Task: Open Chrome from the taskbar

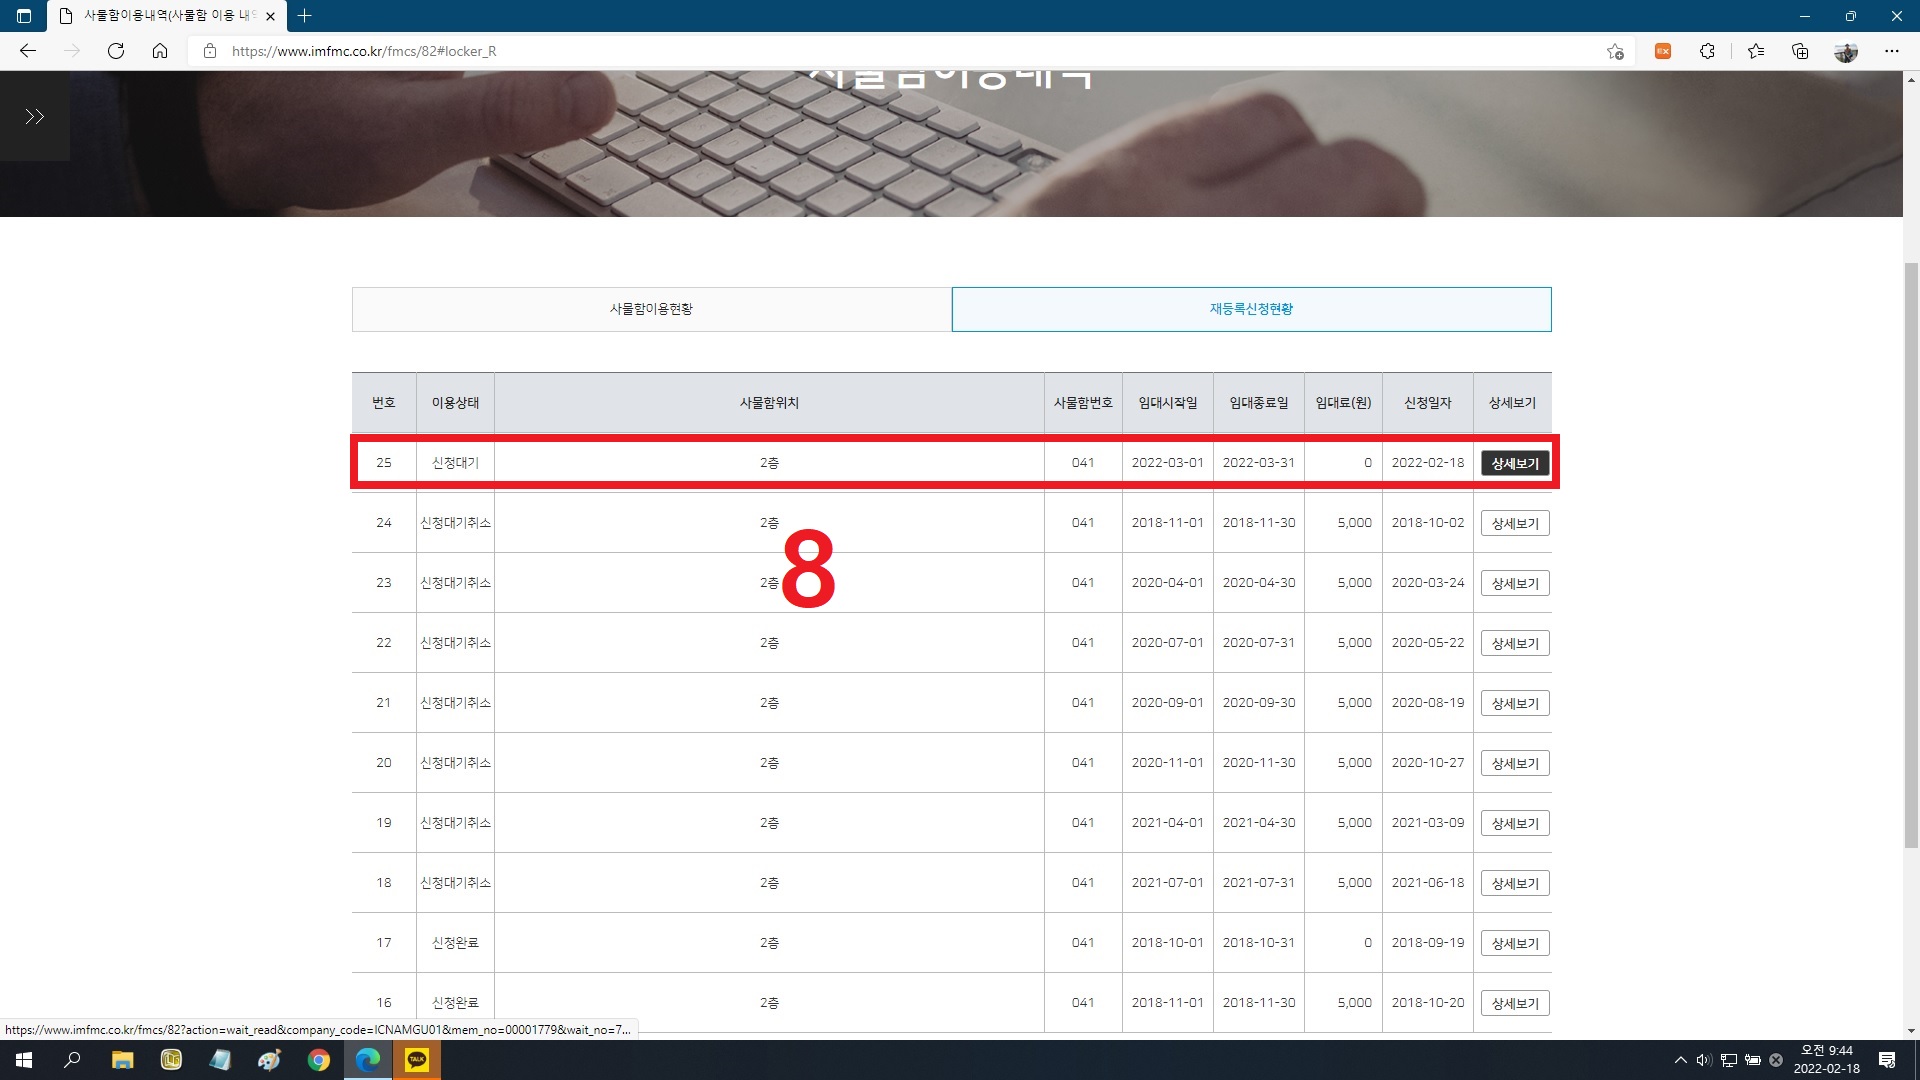Action: pyautogui.click(x=319, y=1060)
